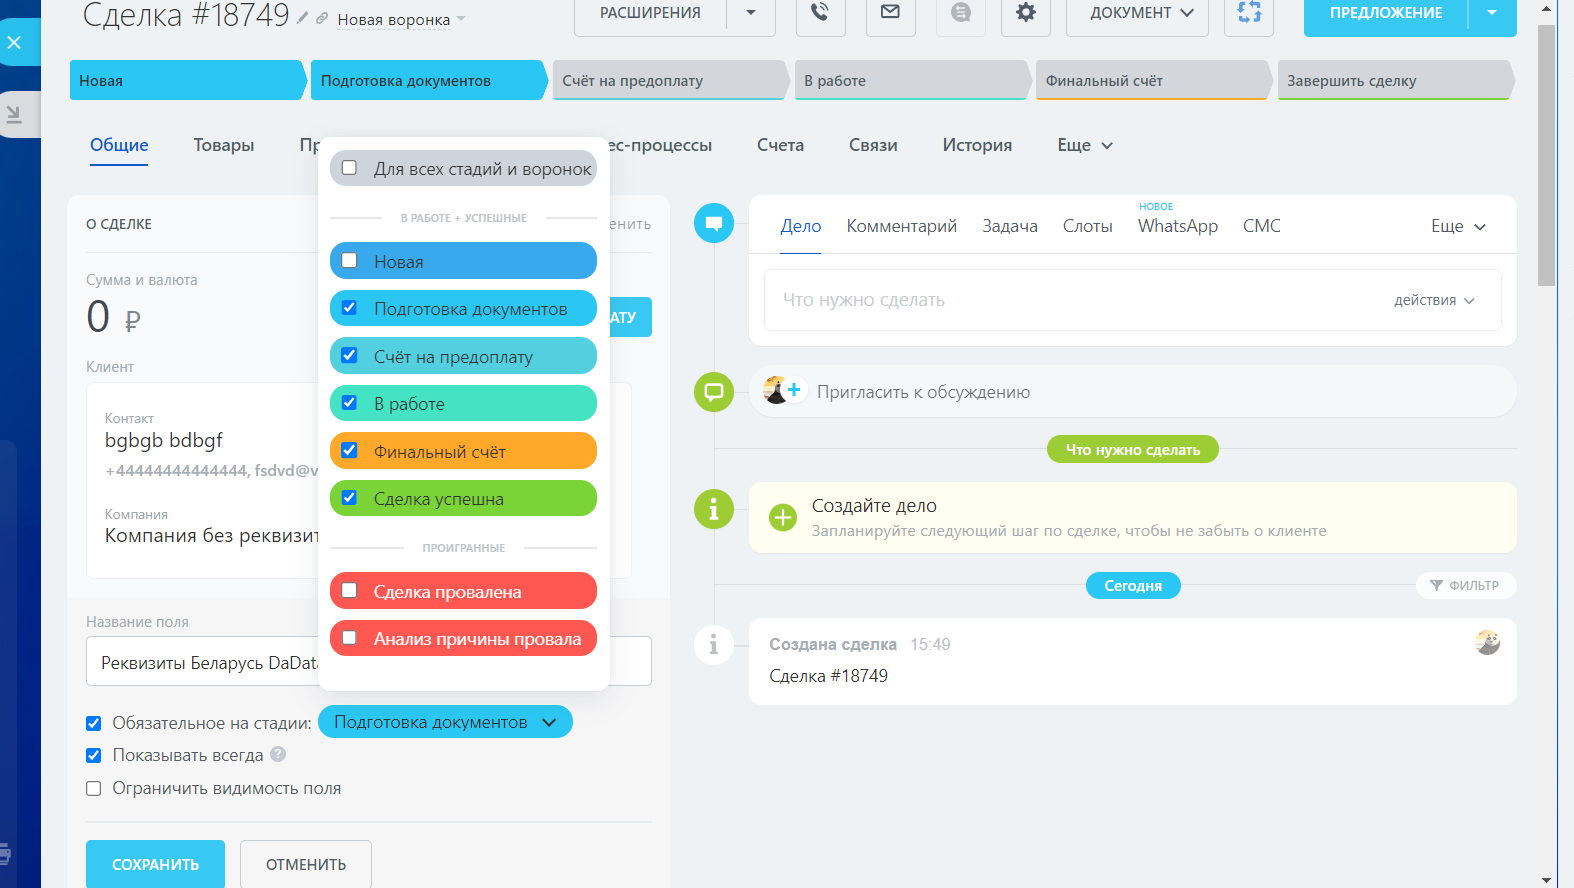This screenshot has width=1574, height=888.
Task: Open deal settings gear icon
Action: point(1026,13)
